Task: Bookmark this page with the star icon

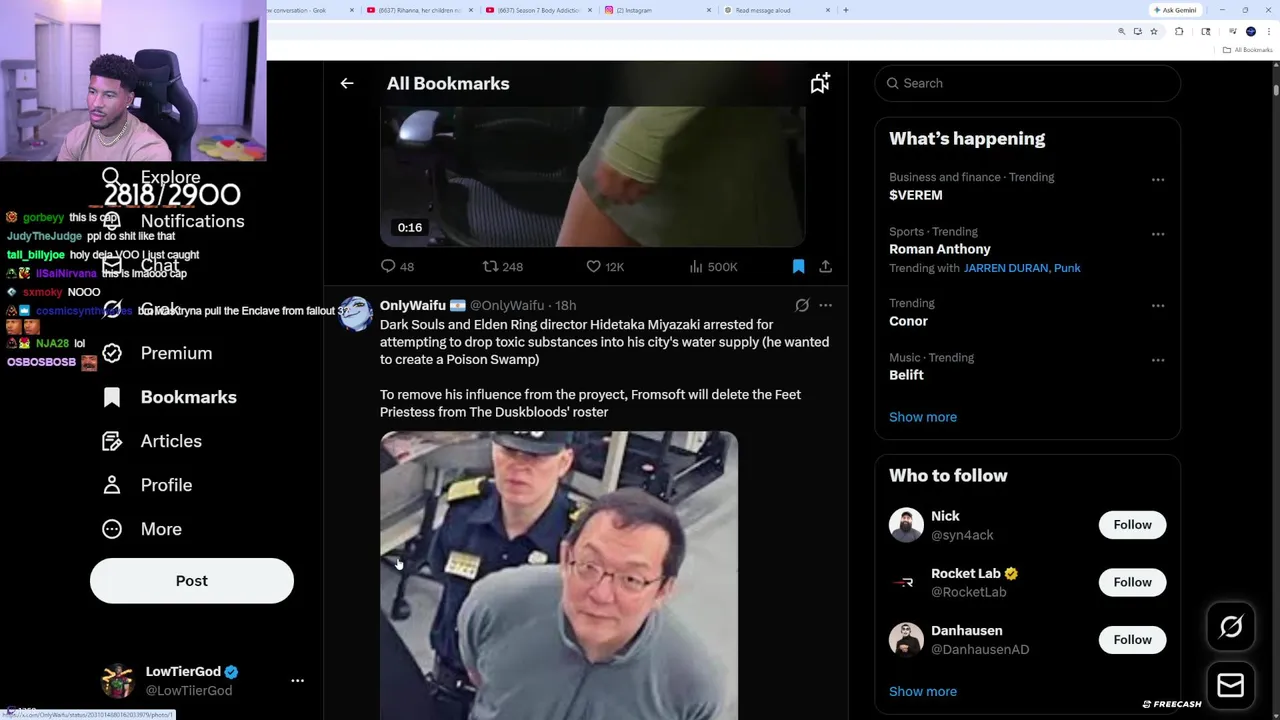Action: click(x=1154, y=32)
